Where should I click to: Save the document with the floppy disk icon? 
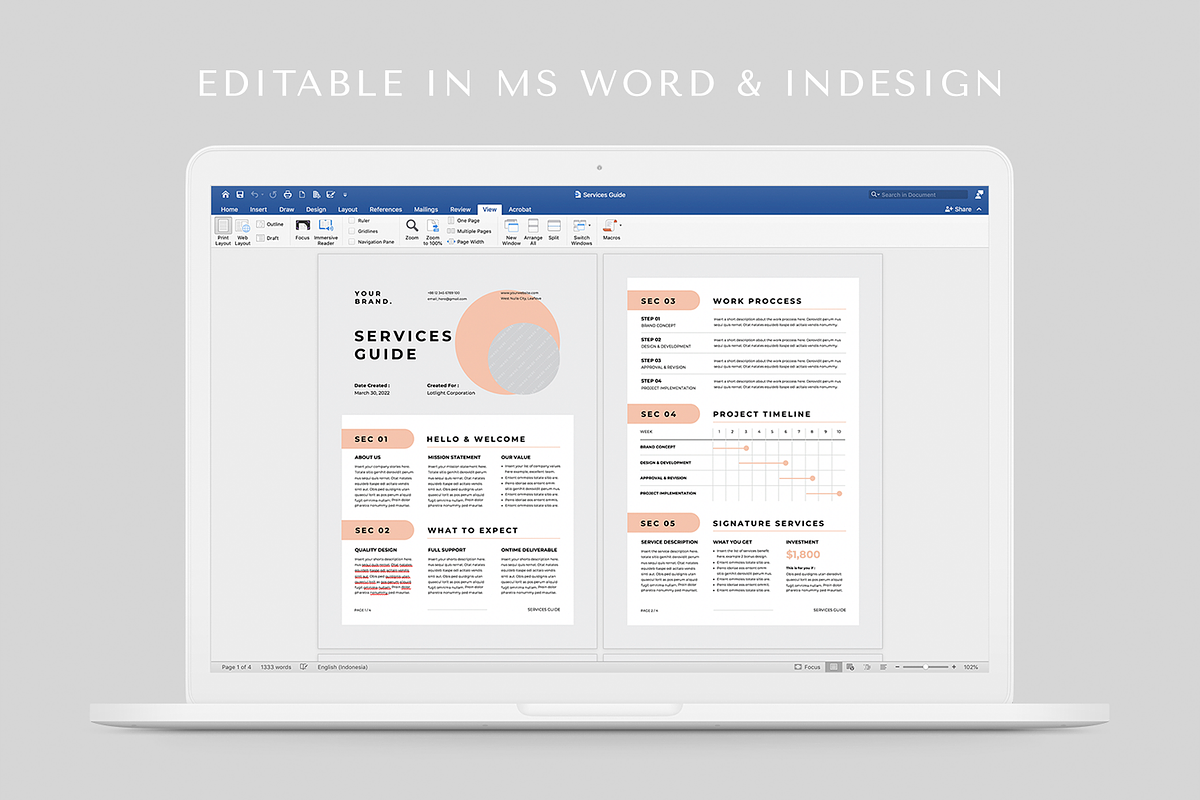pyautogui.click(x=240, y=194)
